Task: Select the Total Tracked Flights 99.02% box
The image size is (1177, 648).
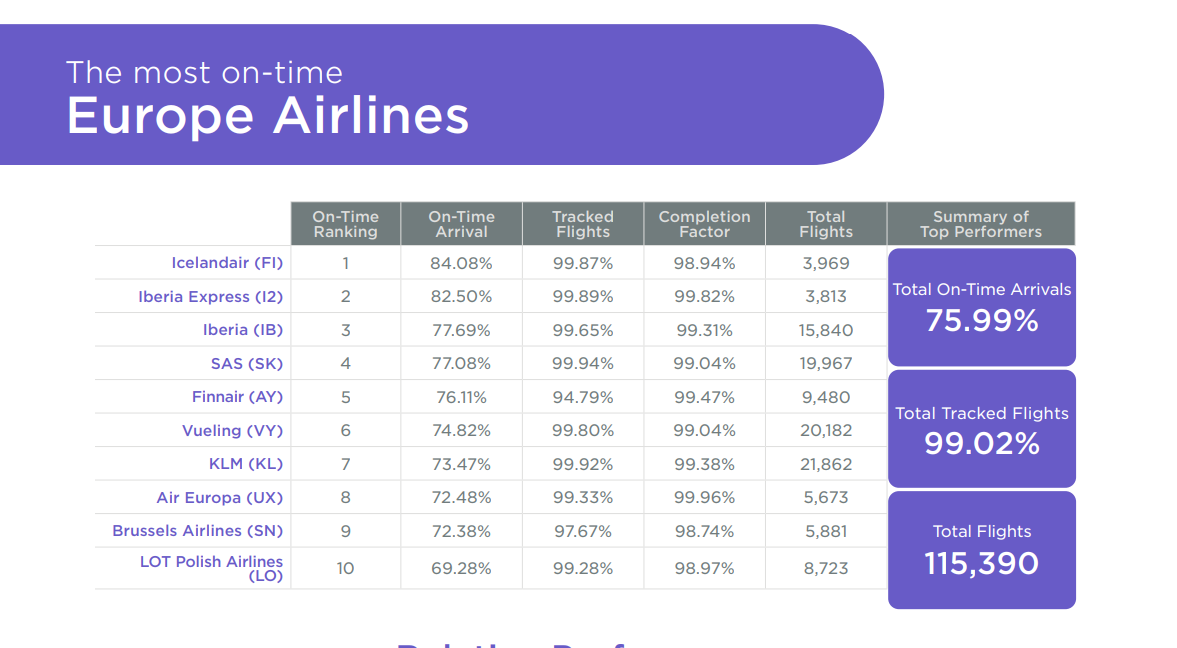Action: pos(981,429)
